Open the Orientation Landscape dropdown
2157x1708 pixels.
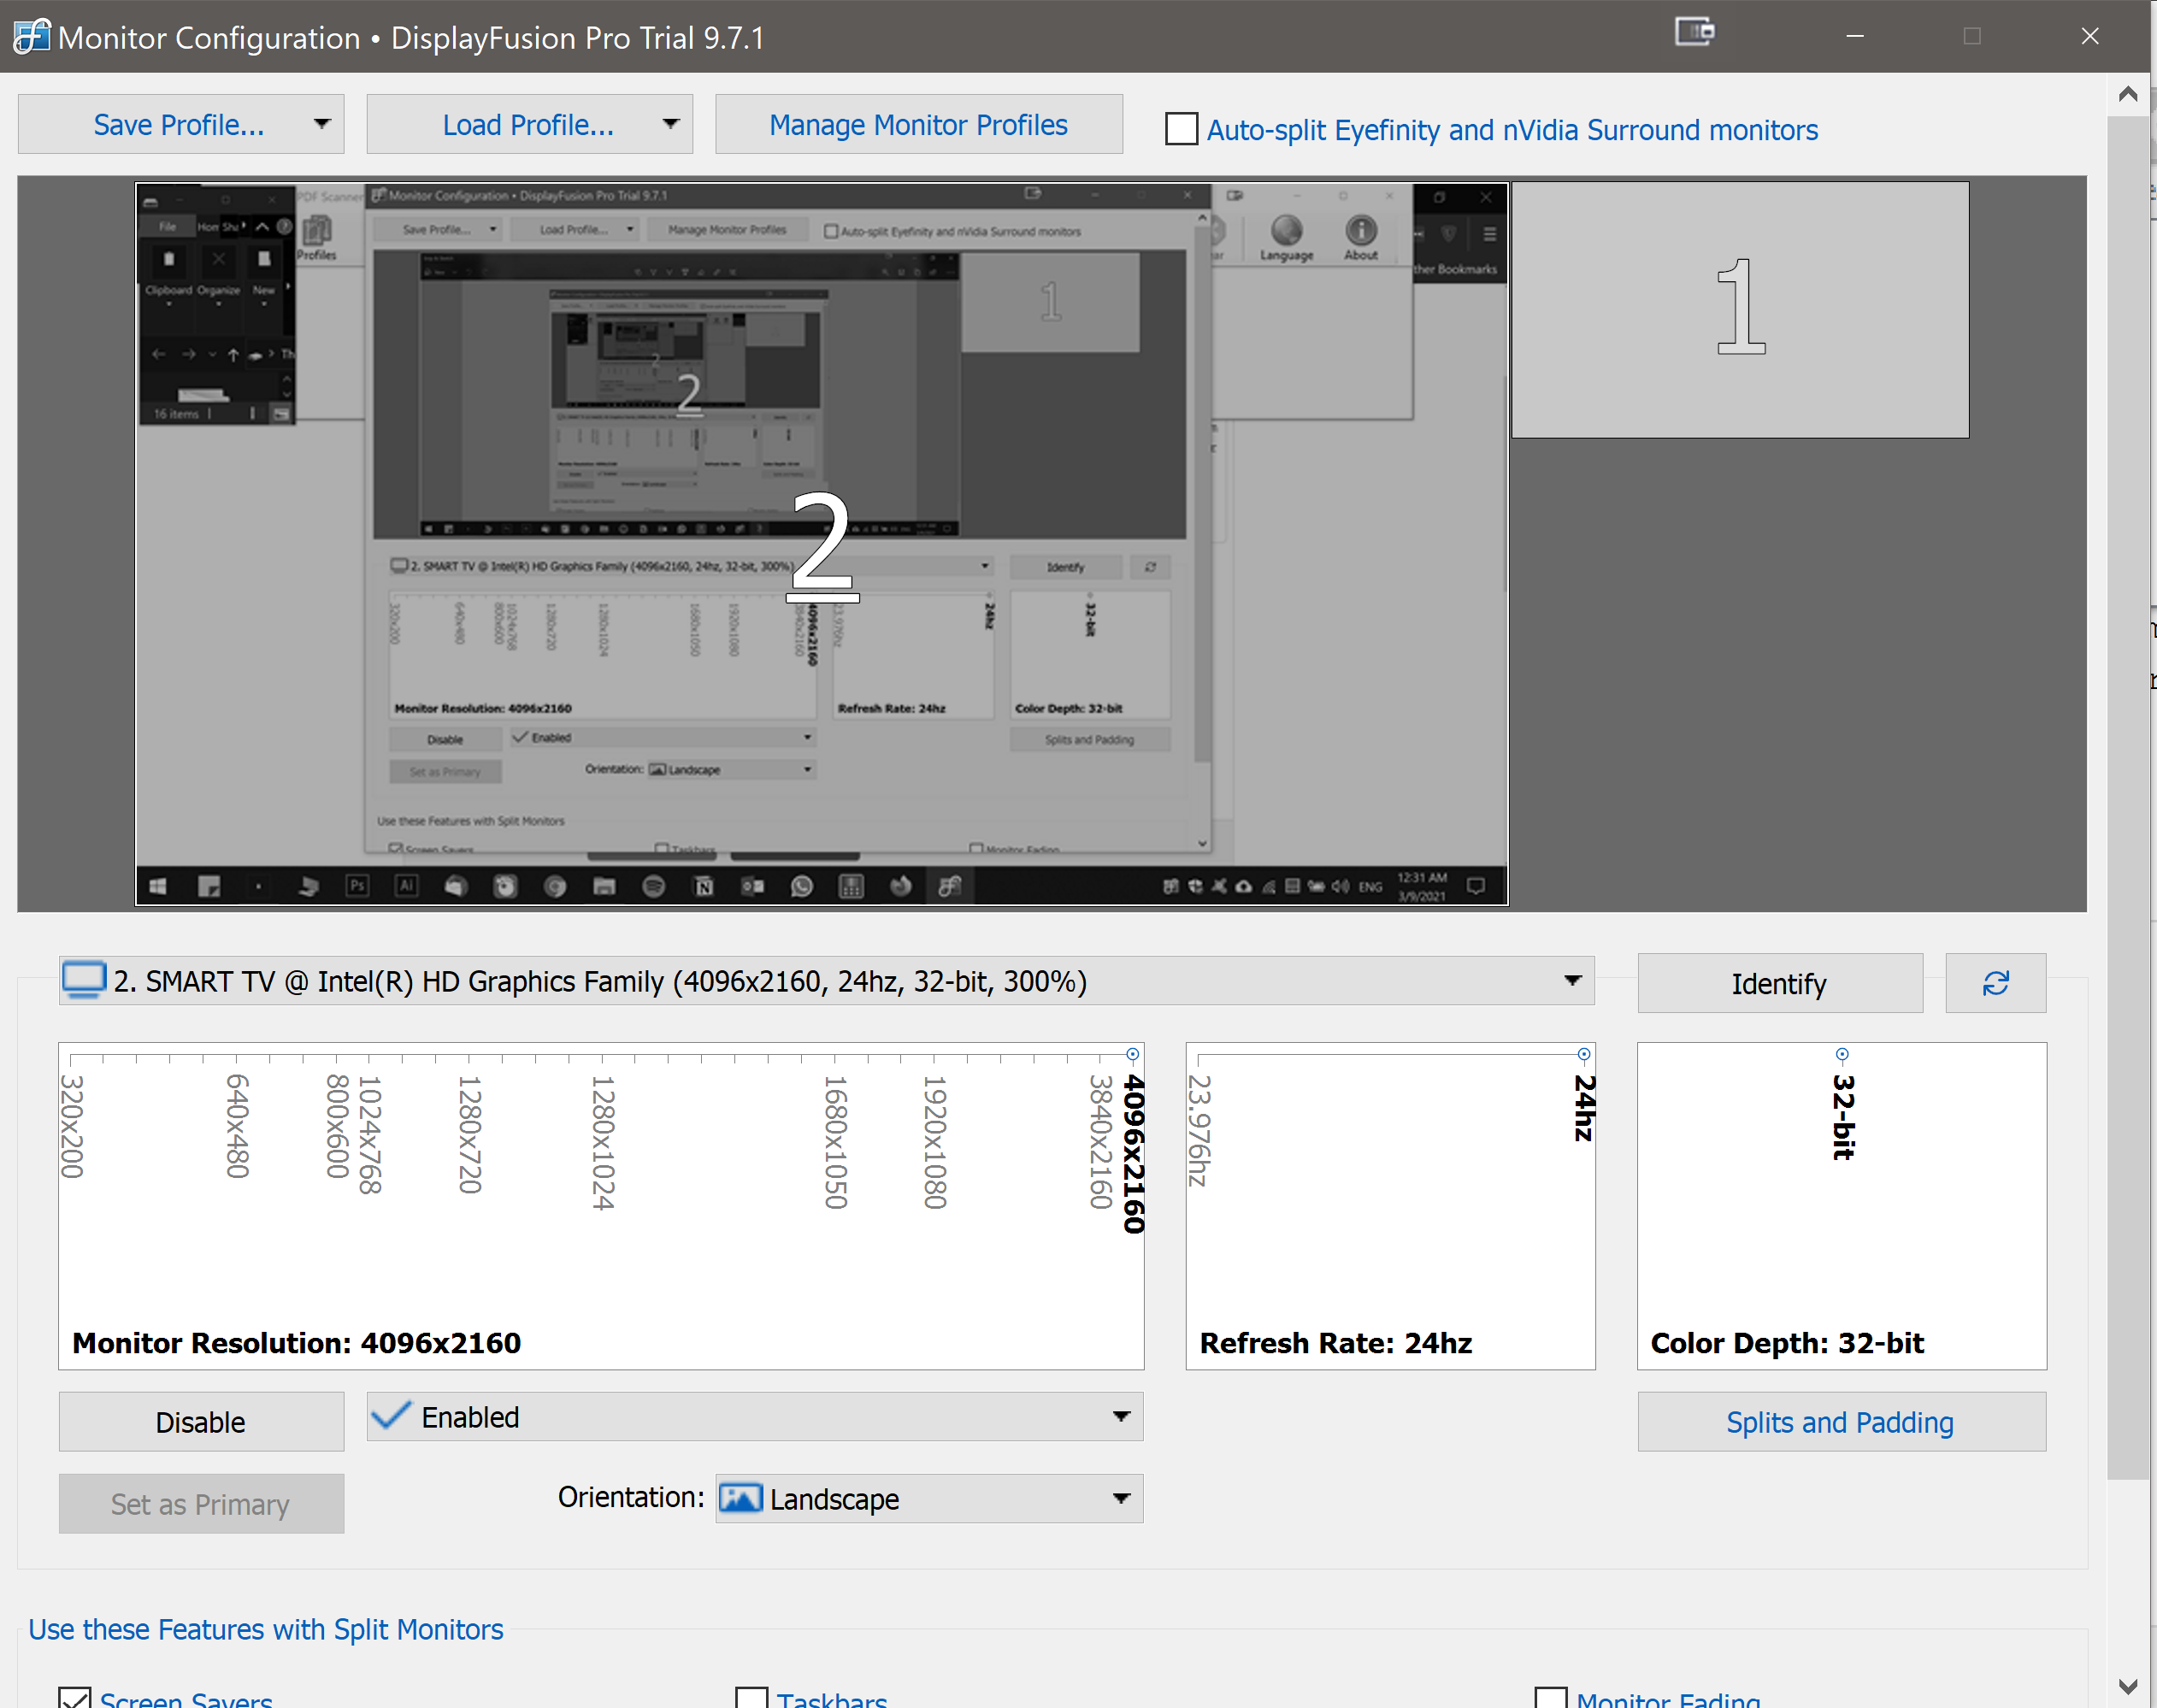point(1121,1498)
